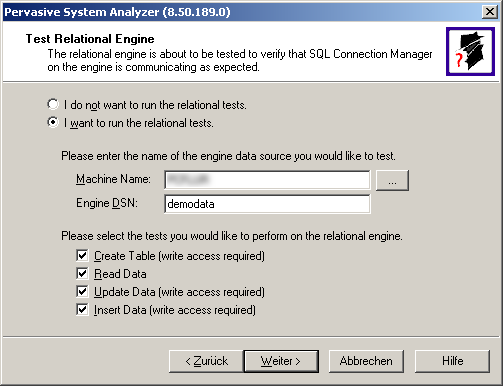Uncheck the Create Table test checkbox
This screenshot has height=386, width=503.
click(82, 256)
